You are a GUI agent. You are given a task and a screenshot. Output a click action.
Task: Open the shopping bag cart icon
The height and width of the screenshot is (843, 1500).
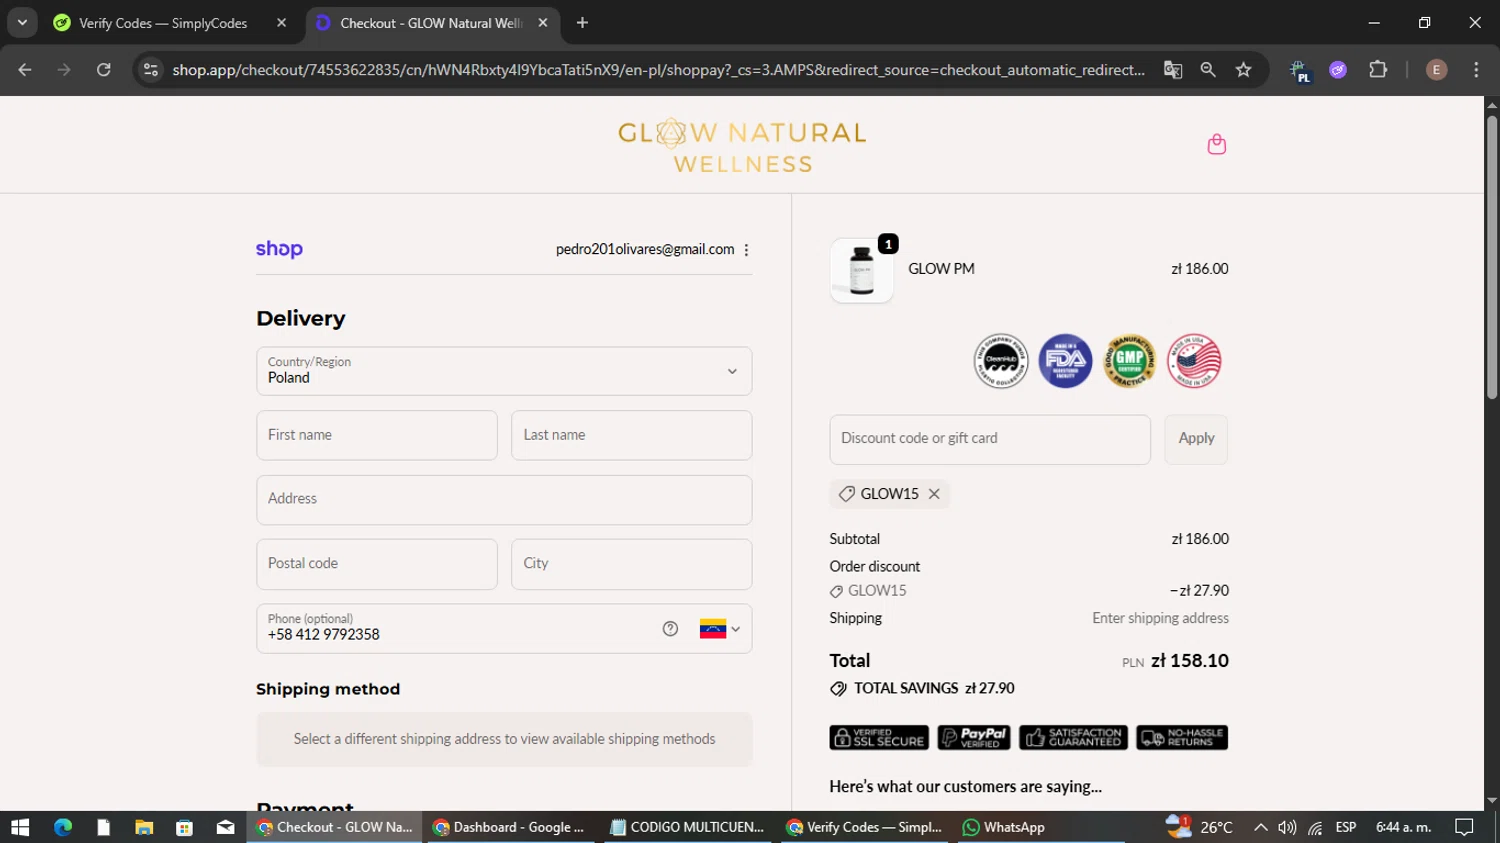coord(1216,144)
